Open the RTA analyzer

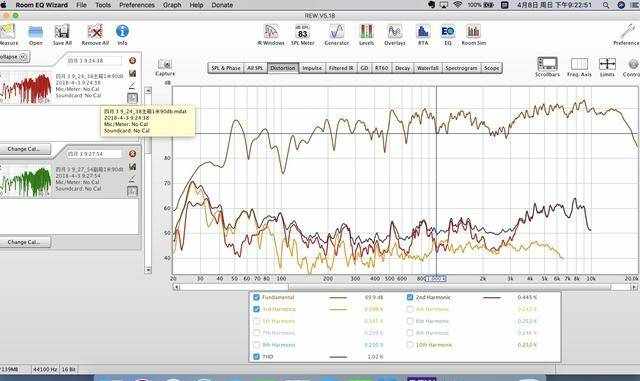point(423,35)
